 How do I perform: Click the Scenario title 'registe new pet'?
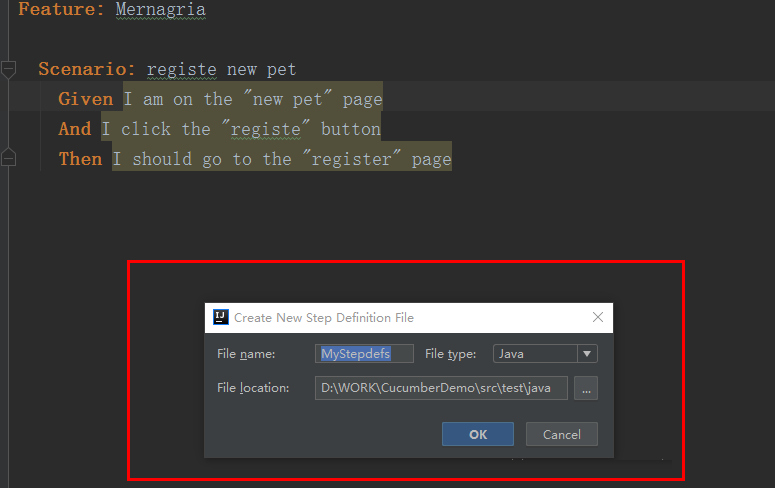click(x=221, y=69)
